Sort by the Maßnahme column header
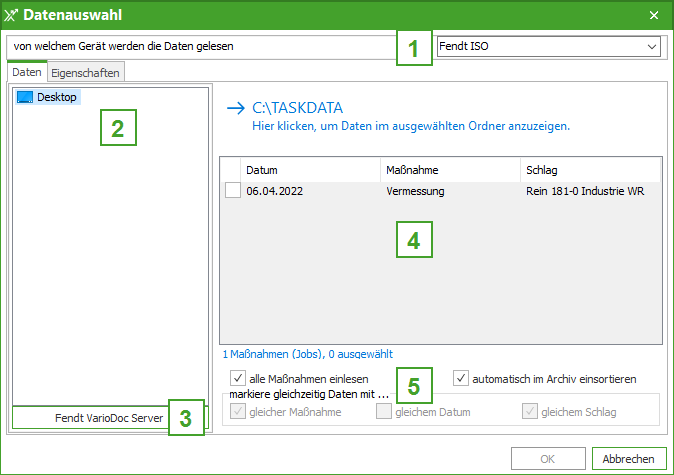The image size is (674, 475). click(449, 169)
